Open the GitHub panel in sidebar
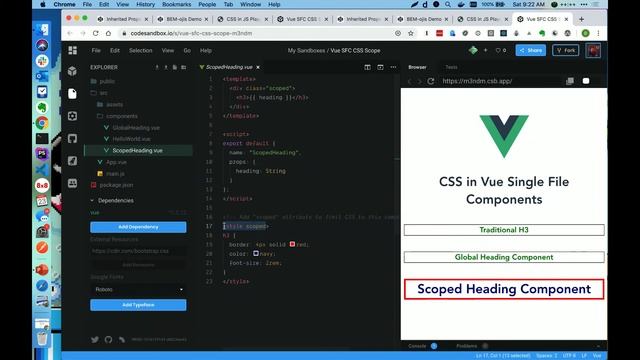Viewport: 640px width, 360px height. click(x=73, y=138)
